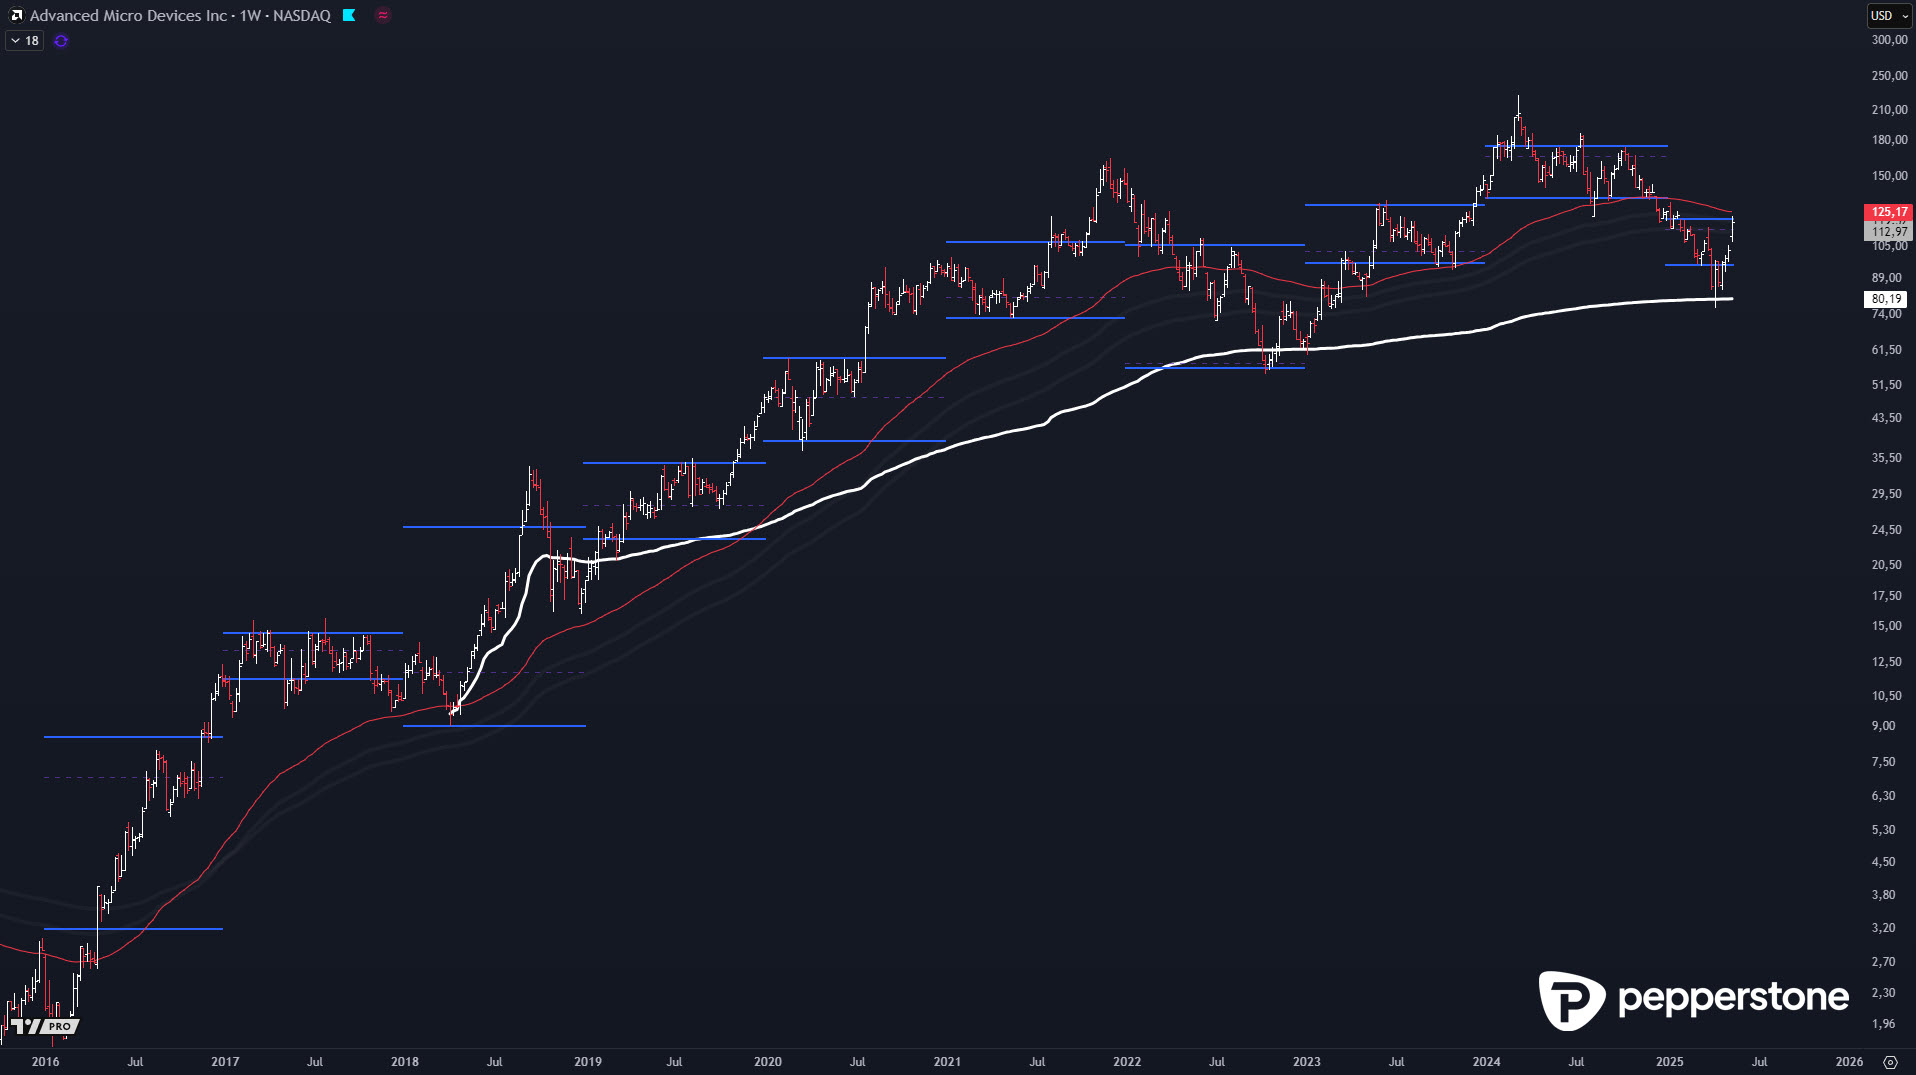Click the white 80,19 price label

(1887, 299)
